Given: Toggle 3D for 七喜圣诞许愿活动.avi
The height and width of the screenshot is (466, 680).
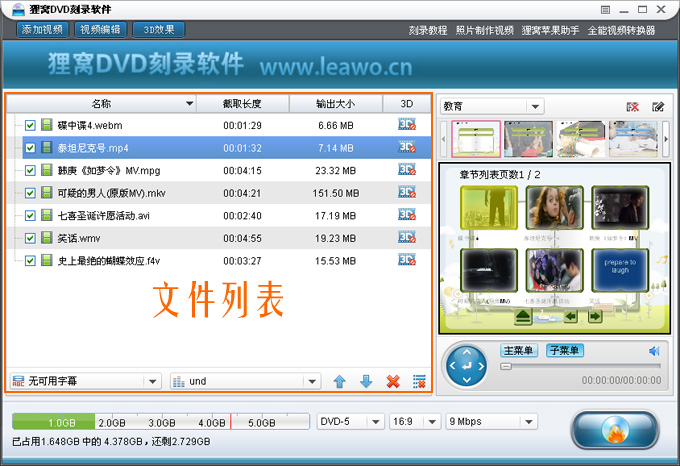Looking at the screenshot, I should click(x=407, y=215).
